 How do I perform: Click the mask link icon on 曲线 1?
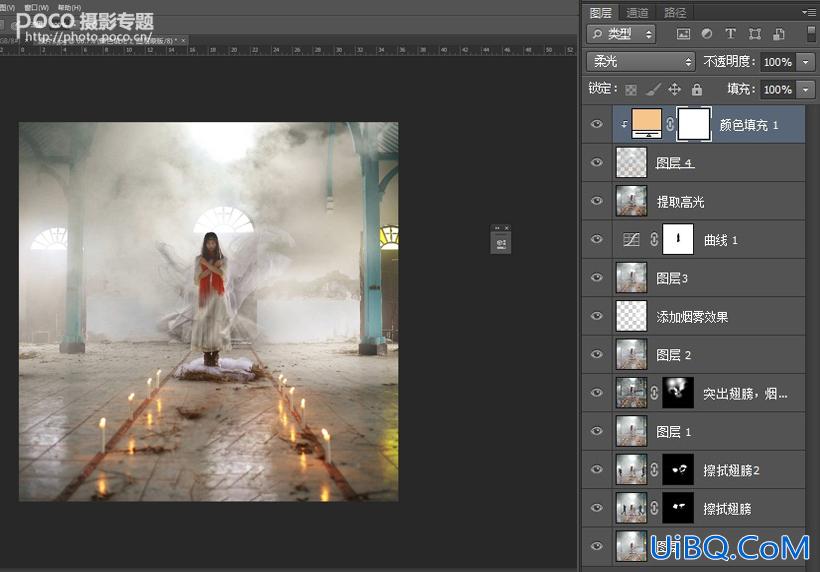tap(654, 239)
